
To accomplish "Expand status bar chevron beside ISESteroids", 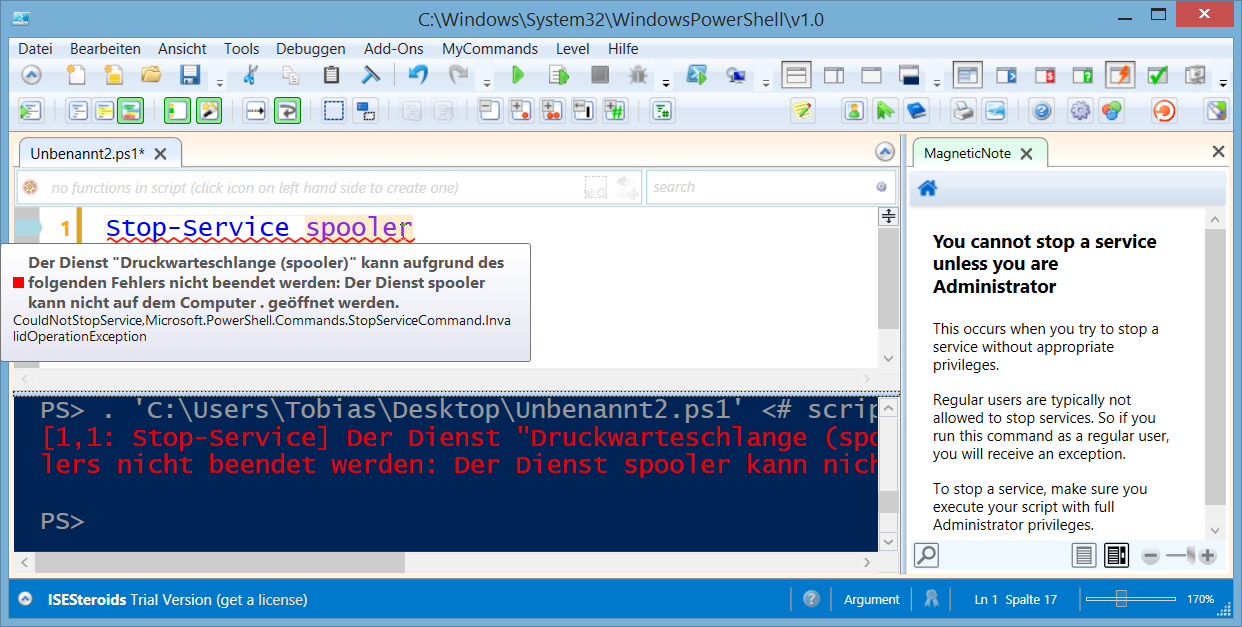I will pyautogui.click(x=26, y=599).
